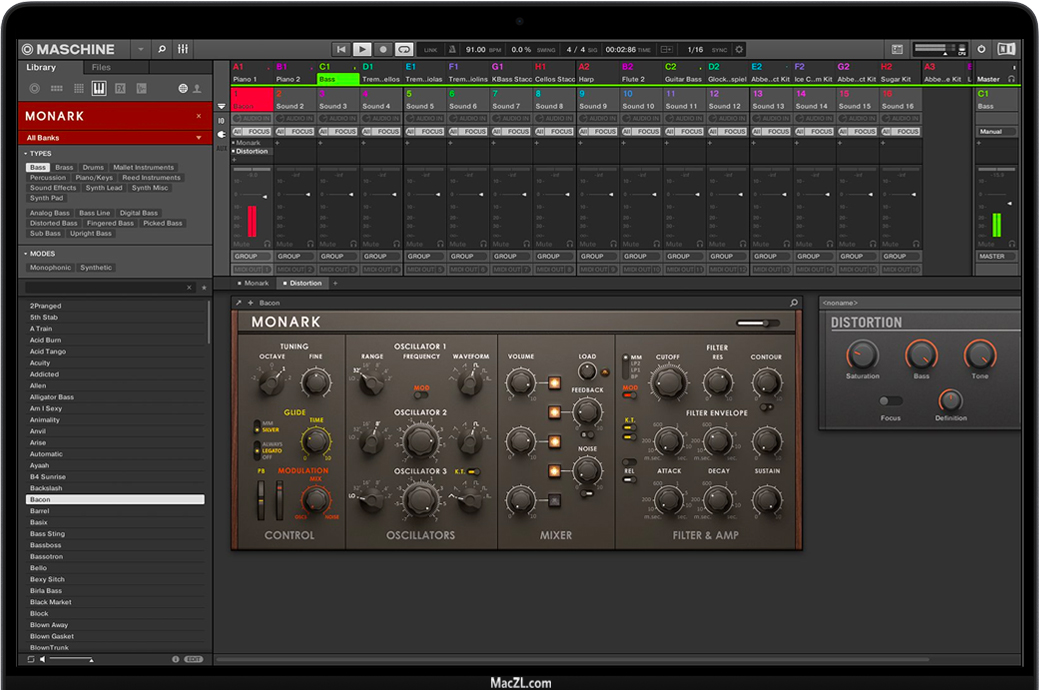Toggle Oscillator 1 MOD switch
This screenshot has height=690, width=1040.
[x=422, y=393]
